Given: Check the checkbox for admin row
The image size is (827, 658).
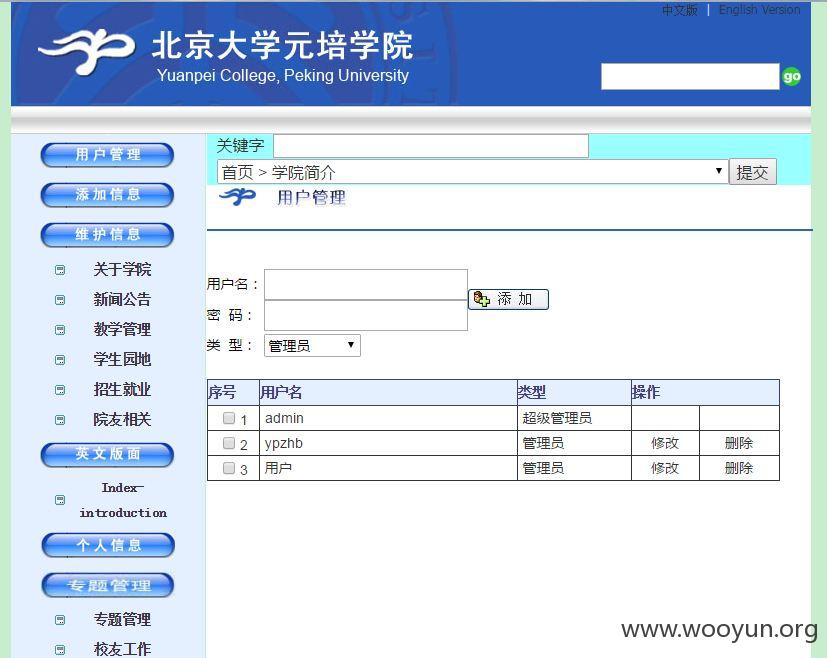Looking at the screenshot, I should [x=228, y=418].
